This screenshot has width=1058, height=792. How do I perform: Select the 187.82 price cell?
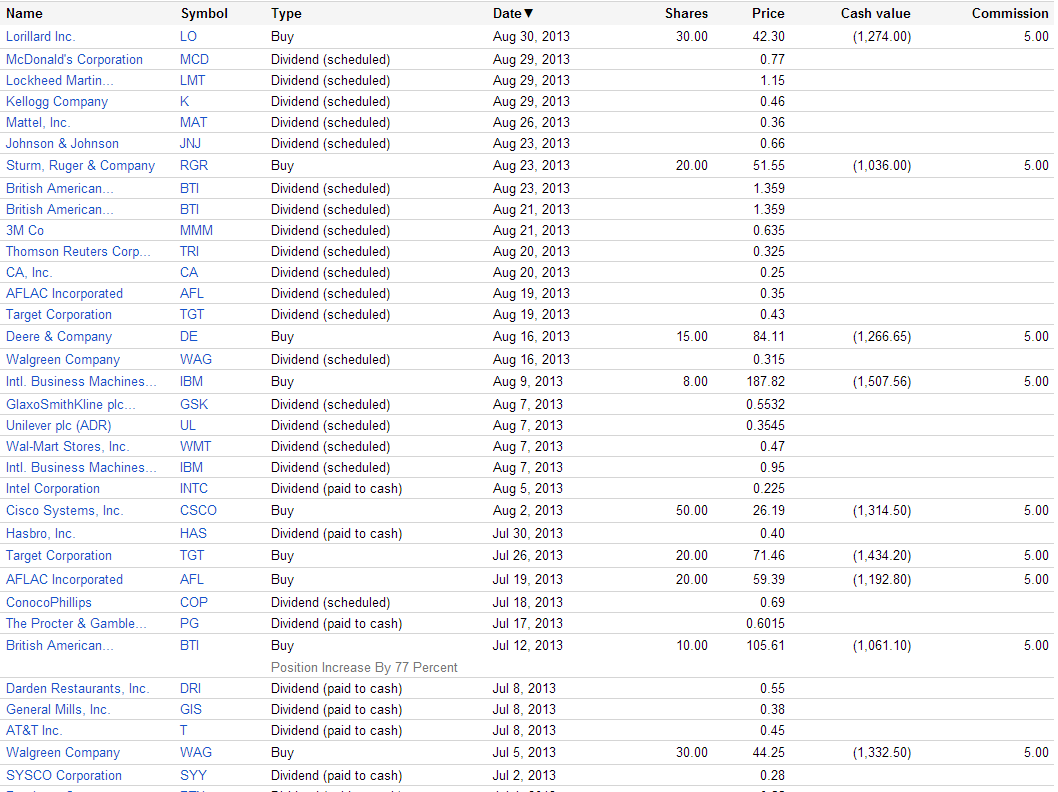tap(765, 381)
